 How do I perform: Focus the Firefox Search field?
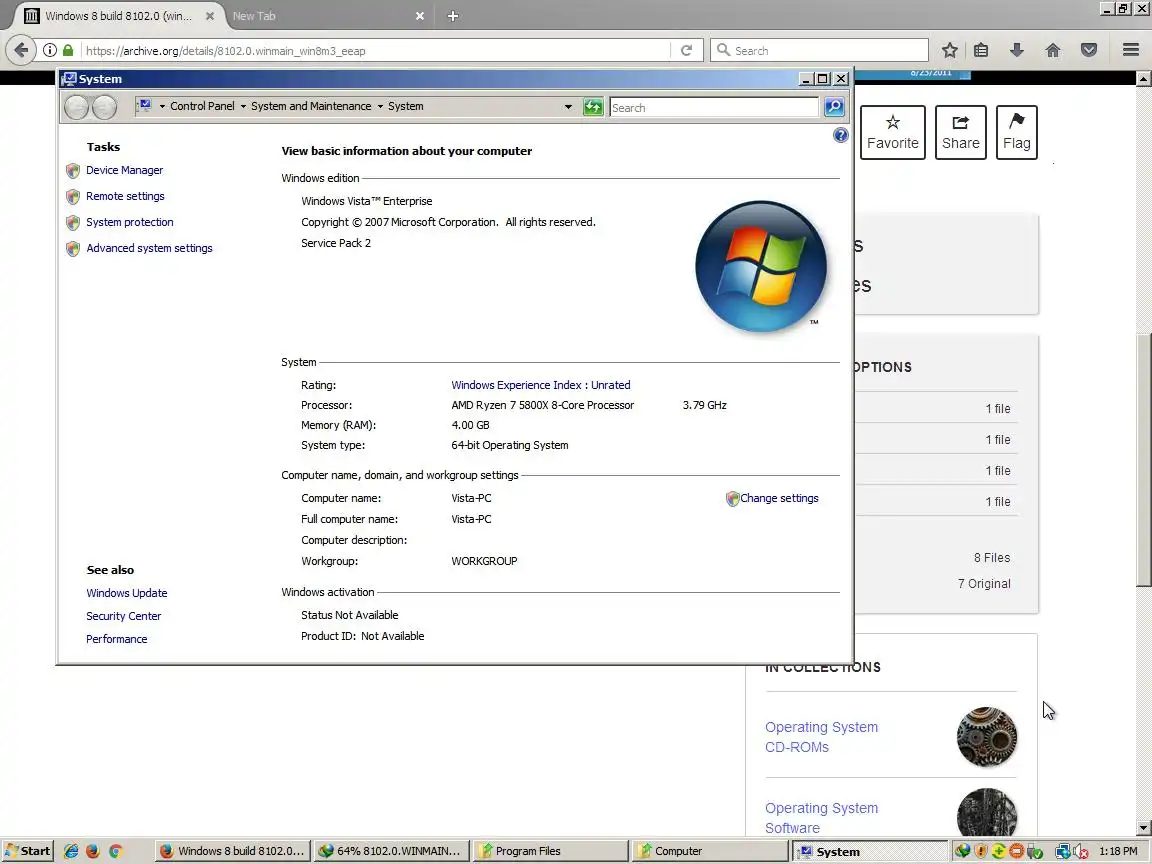pyautogui.click(x=819, y=50)
